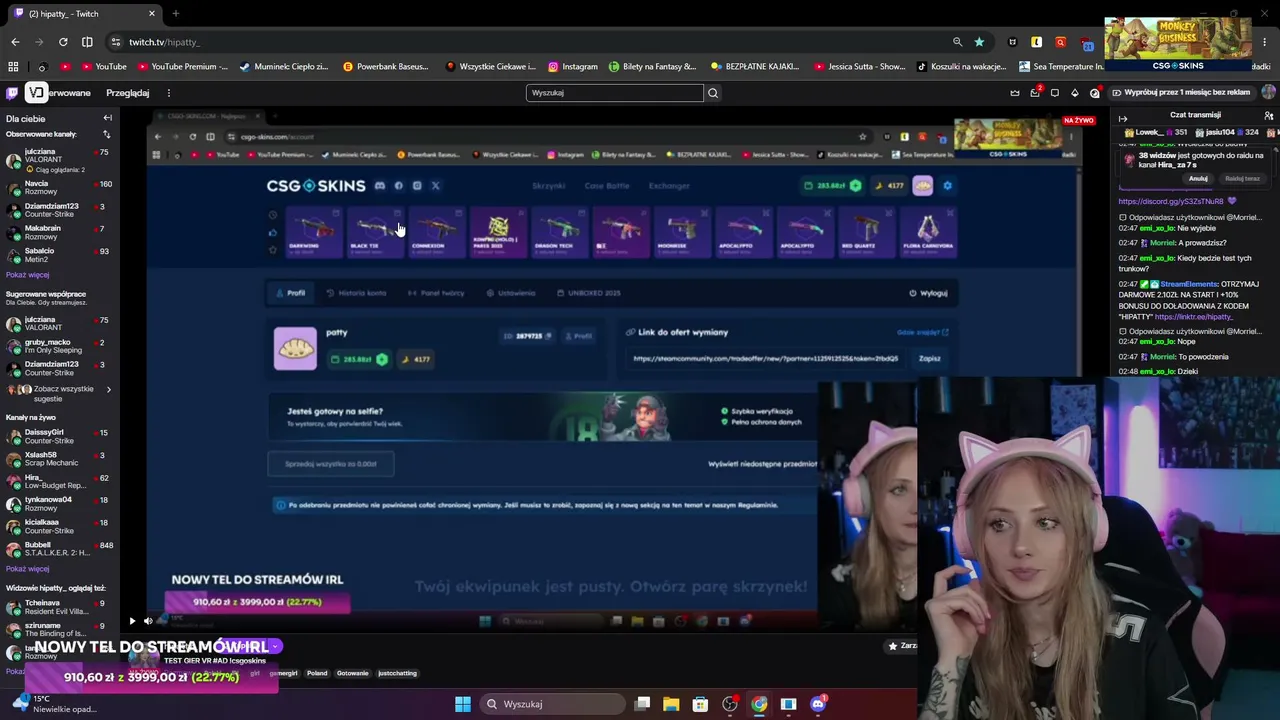Viewport: 1280px width, 720px height.
Task: Open Chrome from the taskbar
Action: pyautogui.click(x=759, y=704)
